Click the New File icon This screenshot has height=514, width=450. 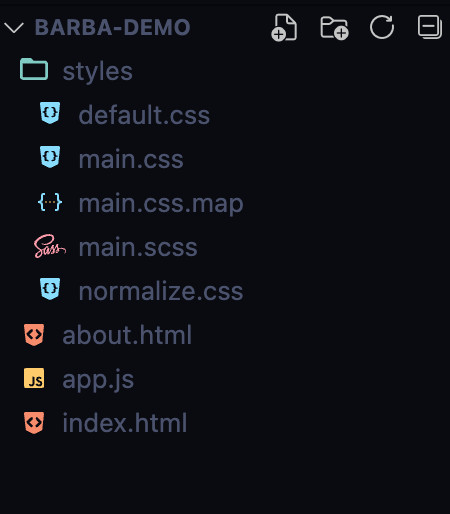click(x=284, y=27)
